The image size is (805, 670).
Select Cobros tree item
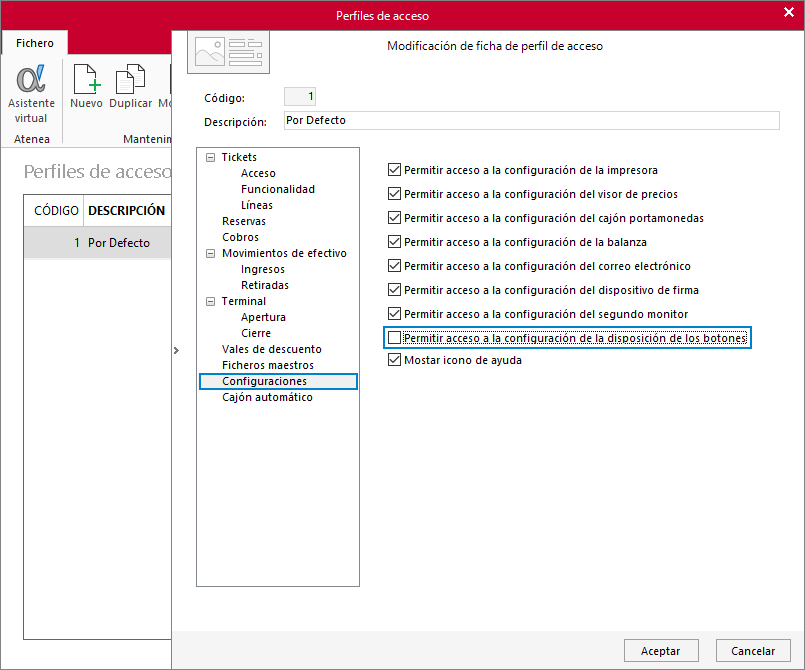pyautogui.click(x=240, y=237)
